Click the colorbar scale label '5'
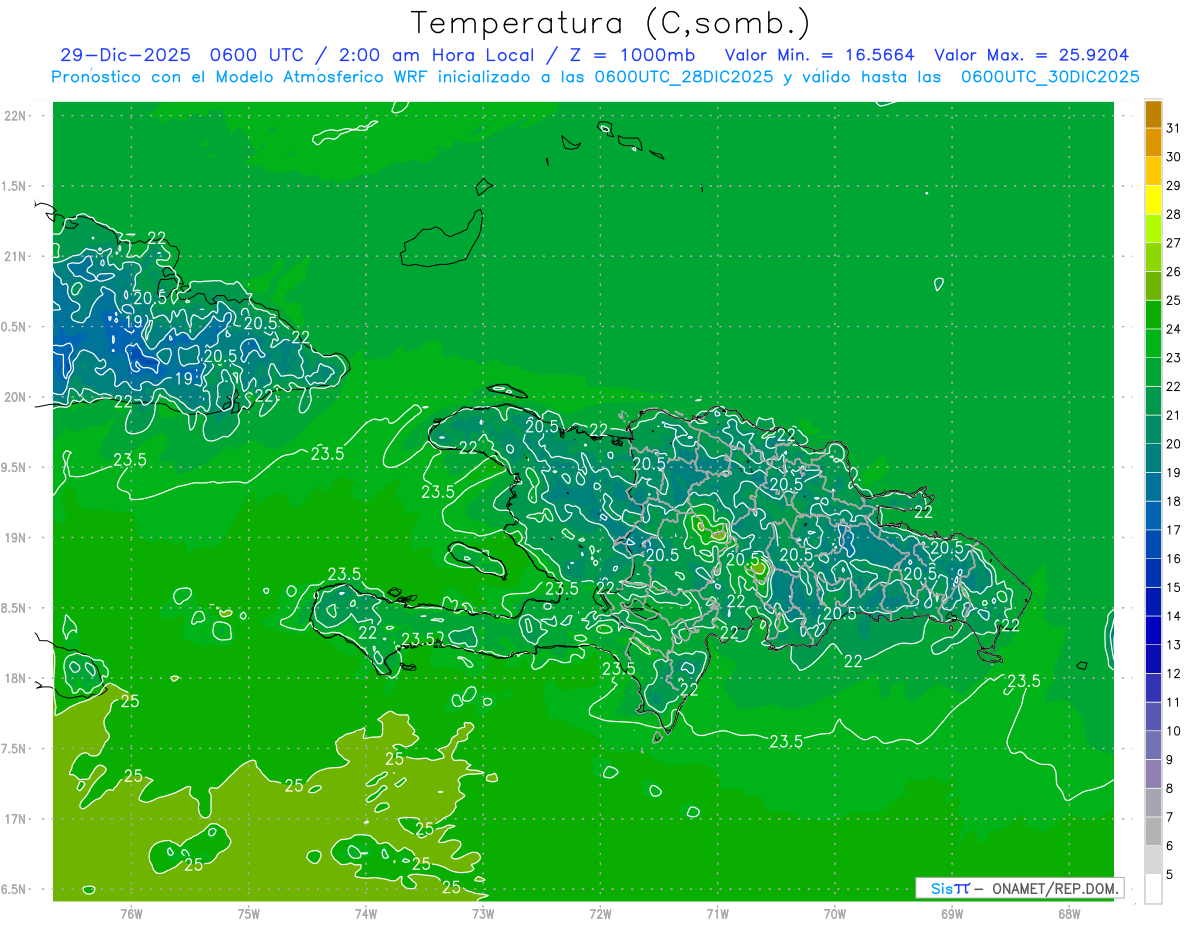The width and height of the screenshot is (1200, 927). coord(1170,874)
